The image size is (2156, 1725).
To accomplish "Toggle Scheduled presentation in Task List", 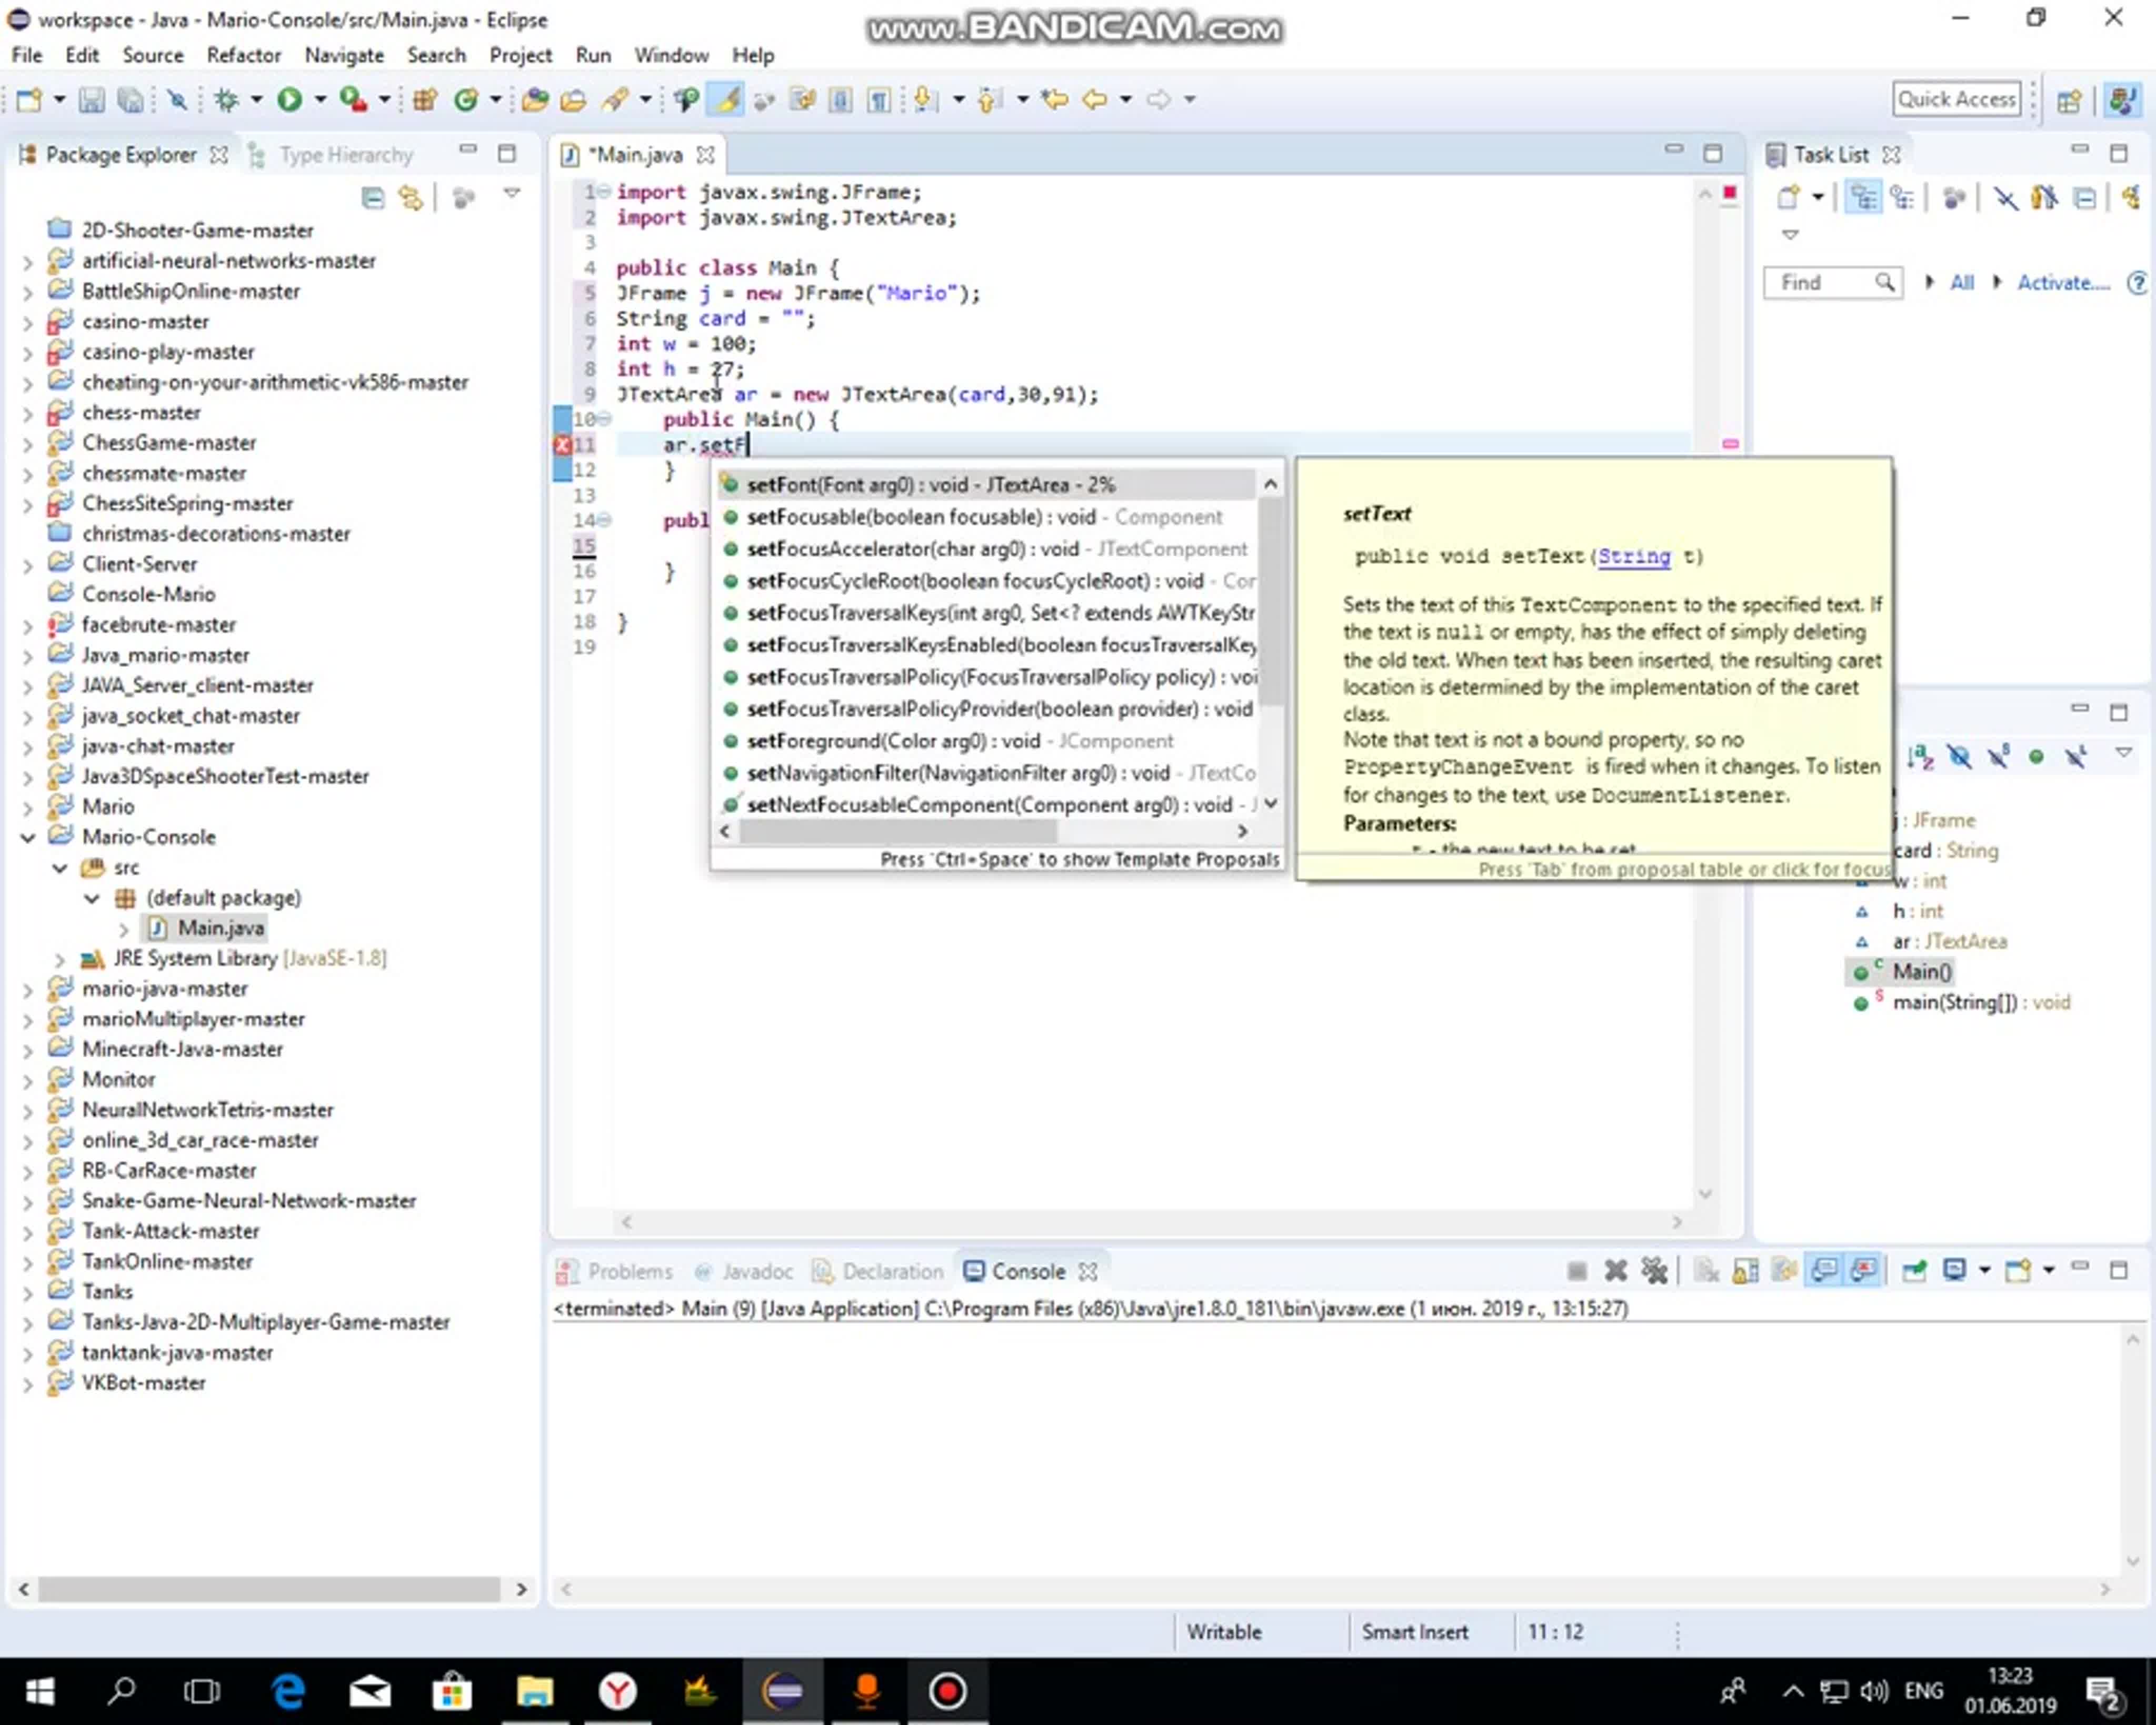I will click(1902, 197).
